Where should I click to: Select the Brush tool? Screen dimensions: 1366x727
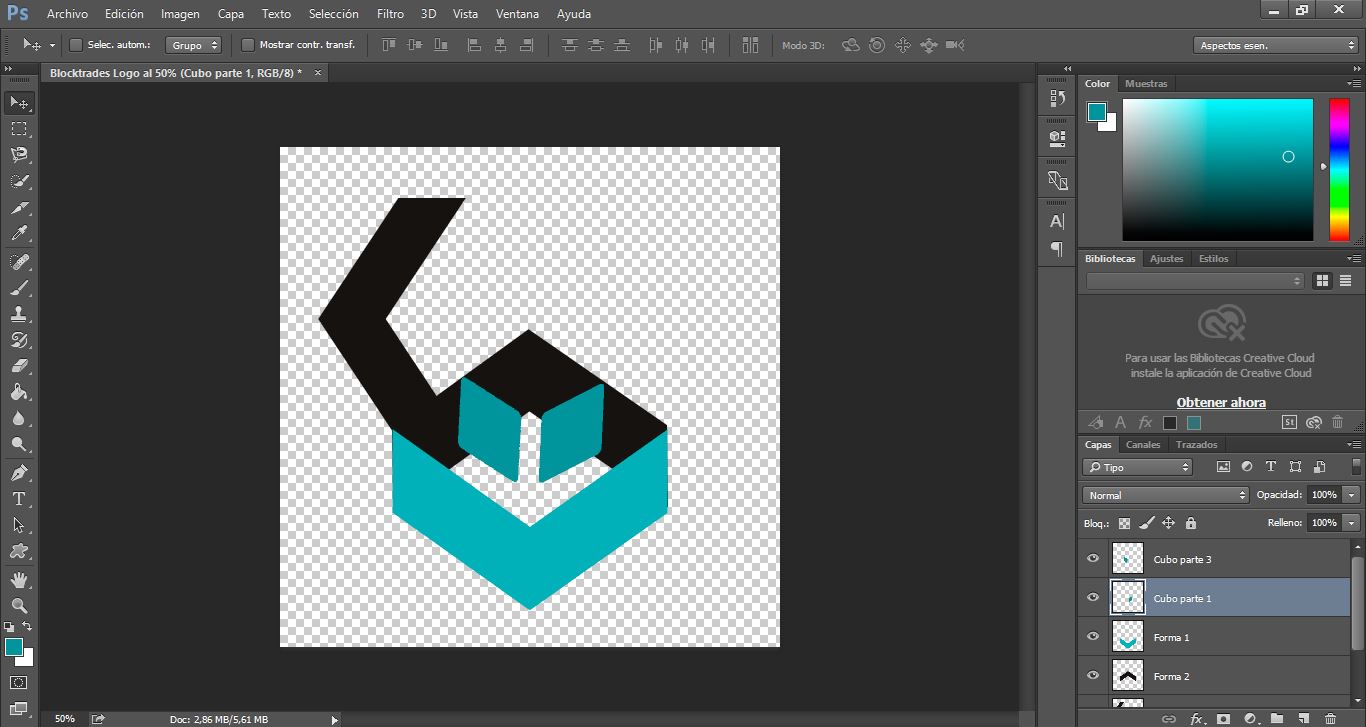coord(19,288)
